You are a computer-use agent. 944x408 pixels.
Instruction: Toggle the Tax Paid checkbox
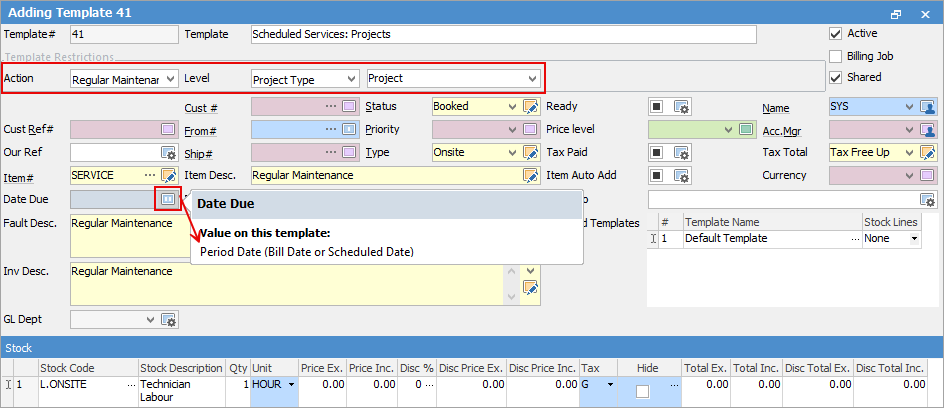[657, 152]
